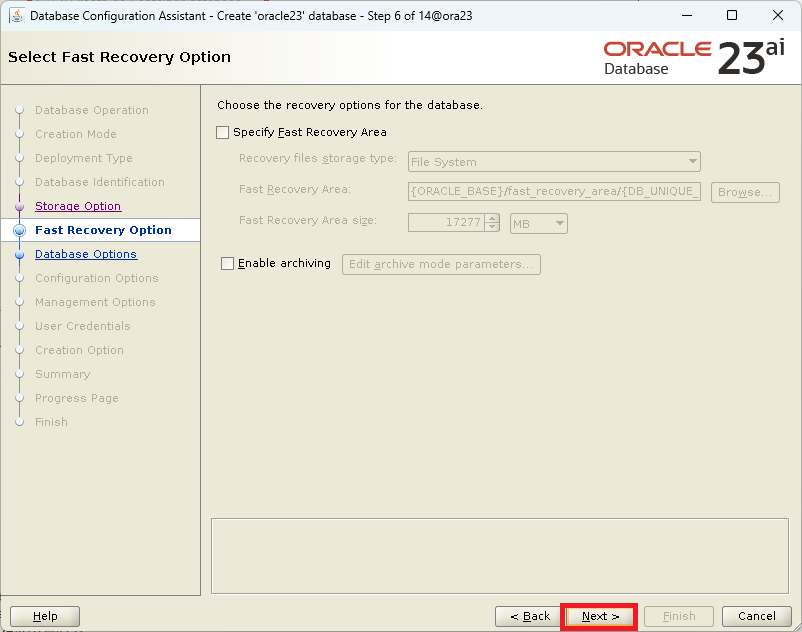Click the message area at the bottom
This screenshot has width=802, height=632.
(x=500, y=556)
